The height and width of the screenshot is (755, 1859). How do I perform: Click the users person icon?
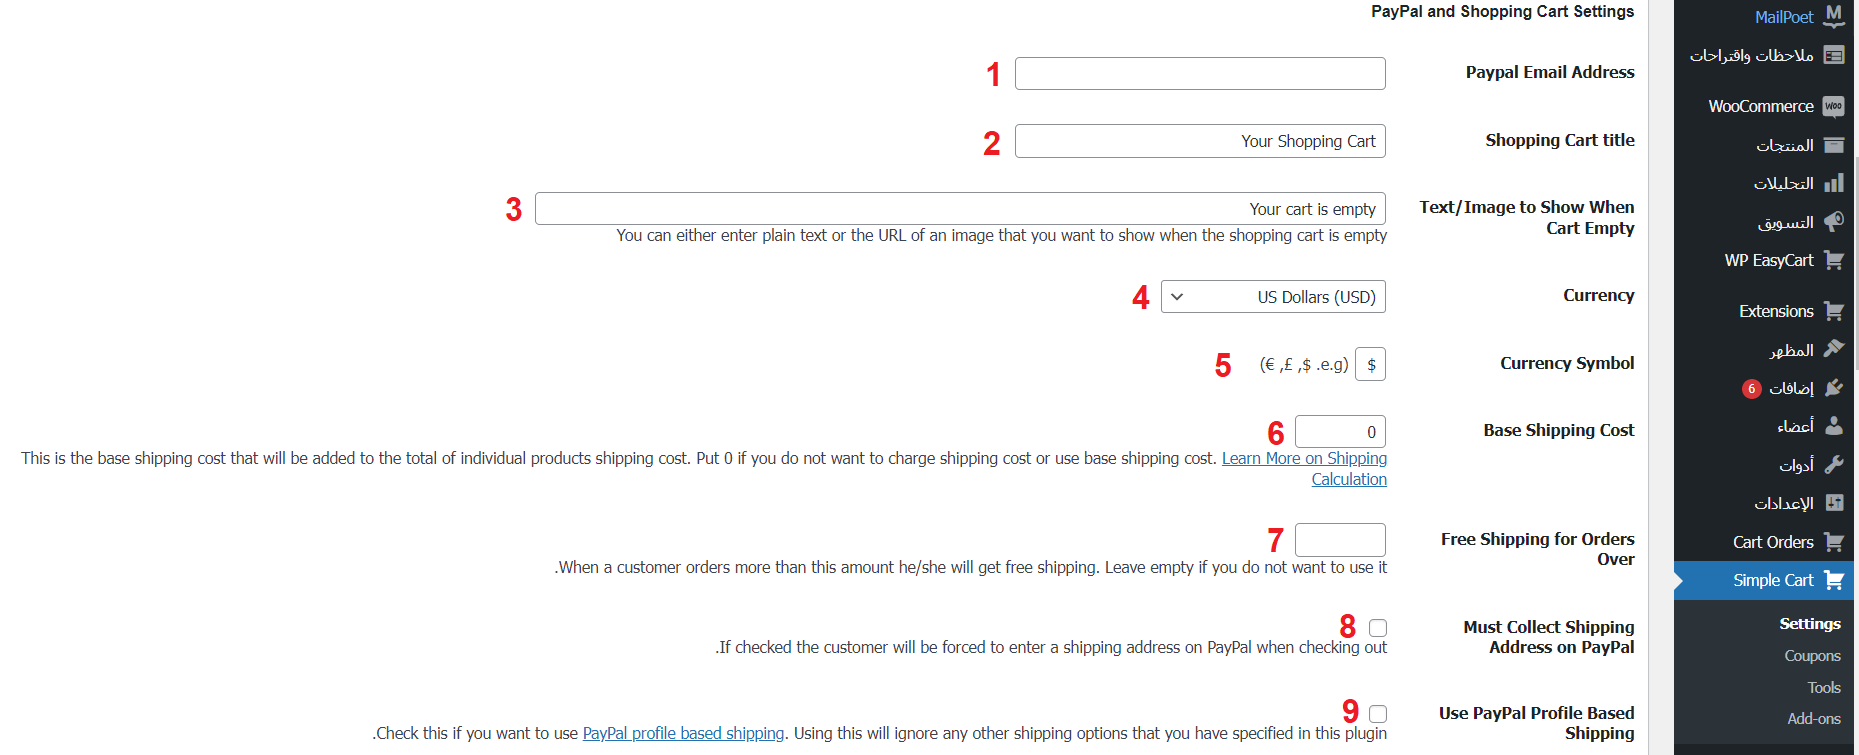(x=1833, y=426)
